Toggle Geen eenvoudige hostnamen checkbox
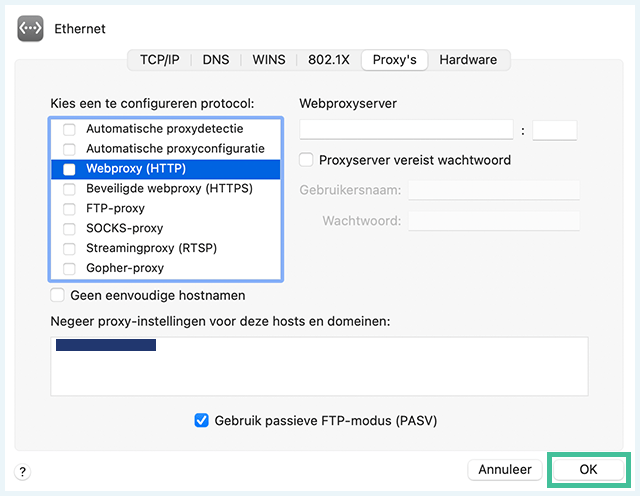Viewport: 640px width, 496px height. (58, 295)
